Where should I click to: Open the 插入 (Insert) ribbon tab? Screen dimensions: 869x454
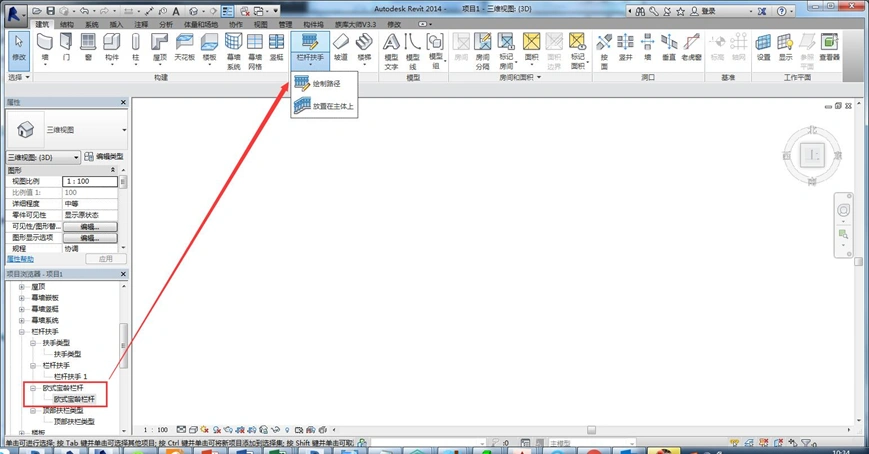coord(116,24)
